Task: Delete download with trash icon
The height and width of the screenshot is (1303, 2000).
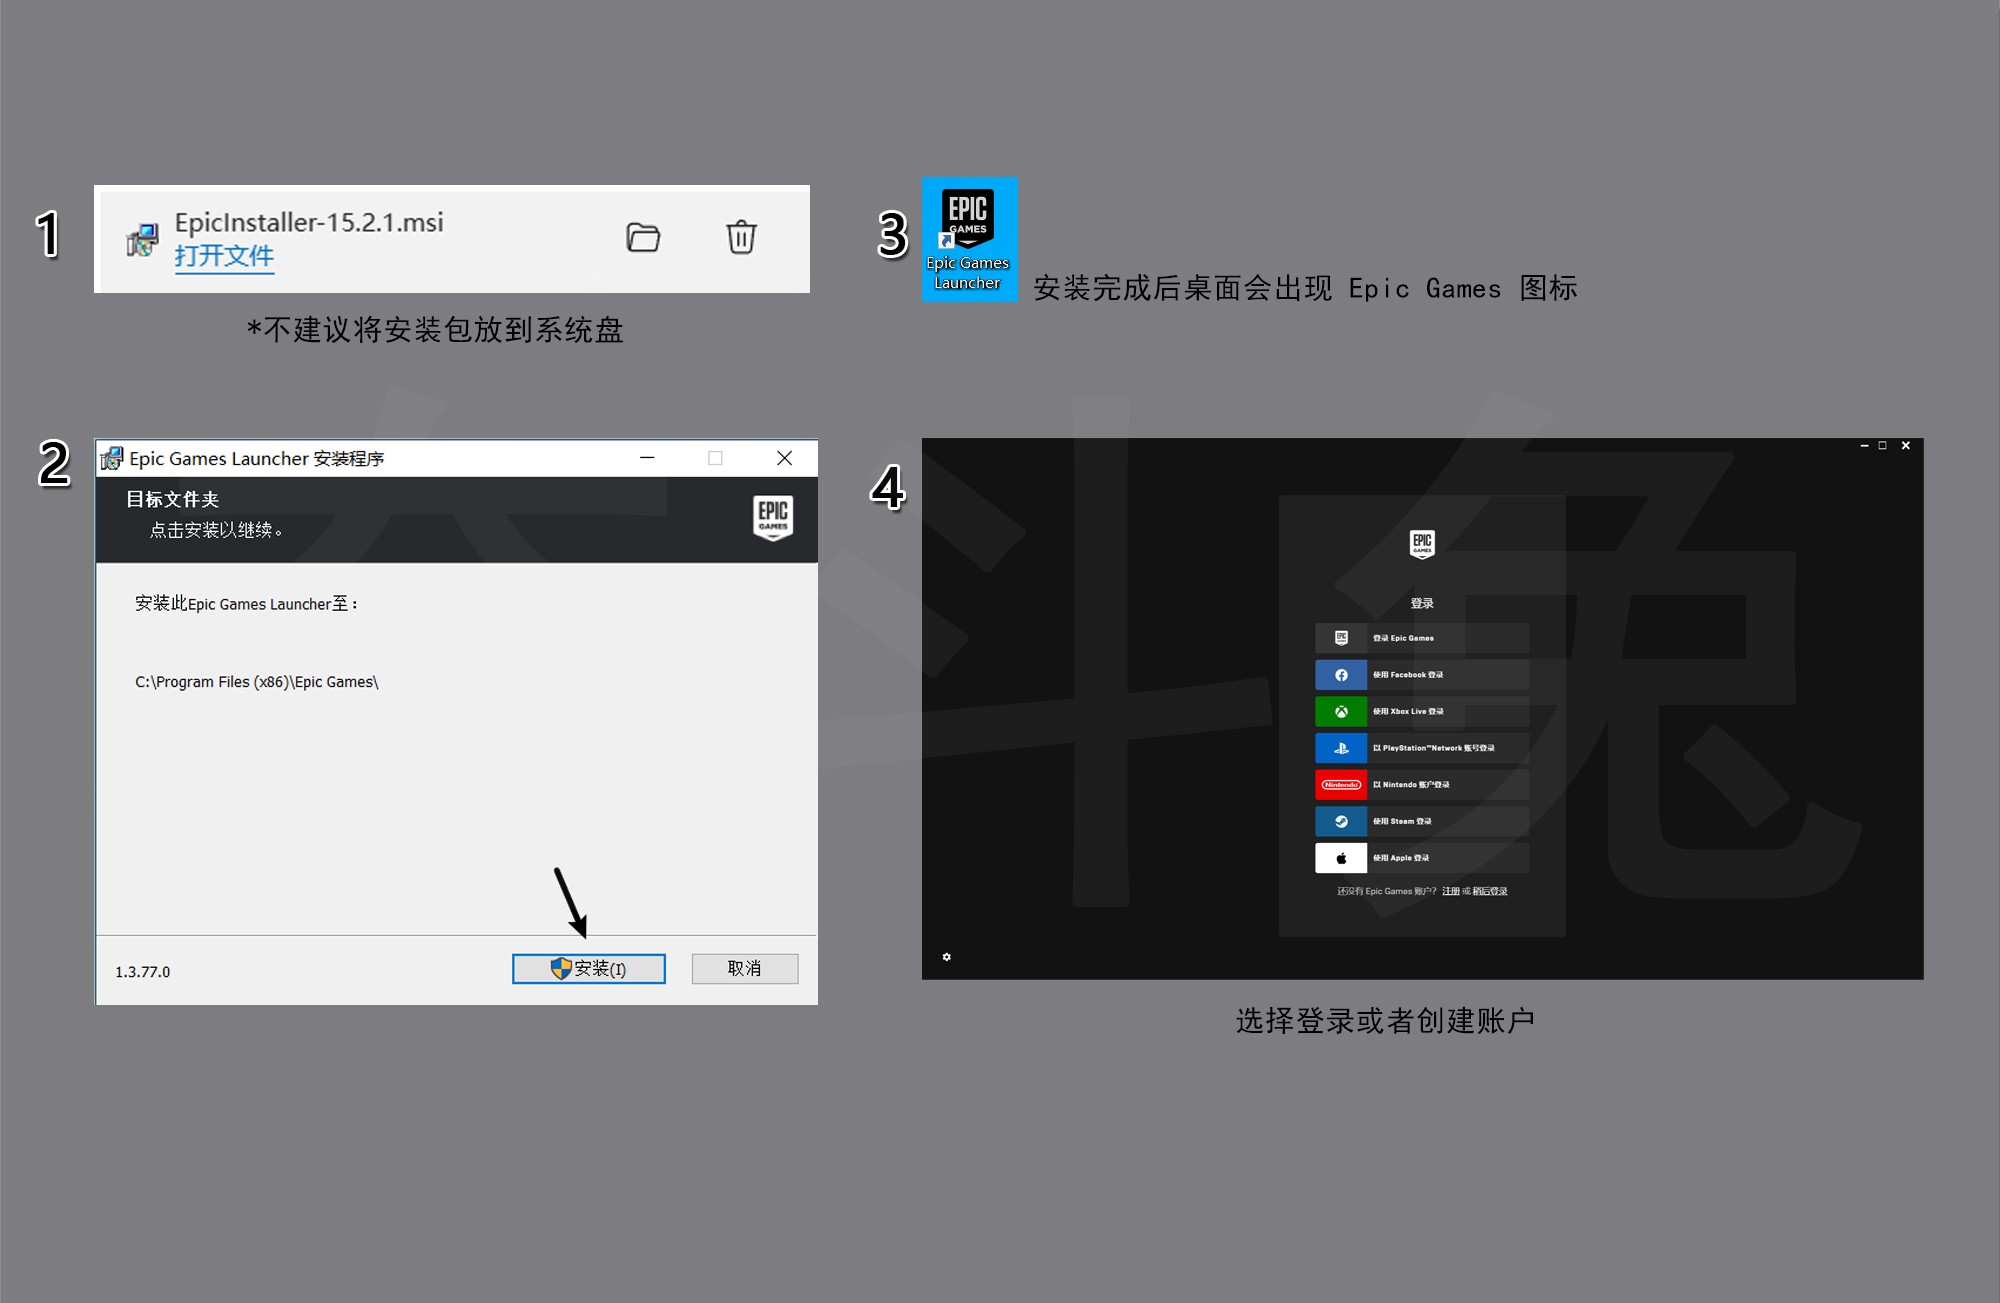Action: [741, 238]
